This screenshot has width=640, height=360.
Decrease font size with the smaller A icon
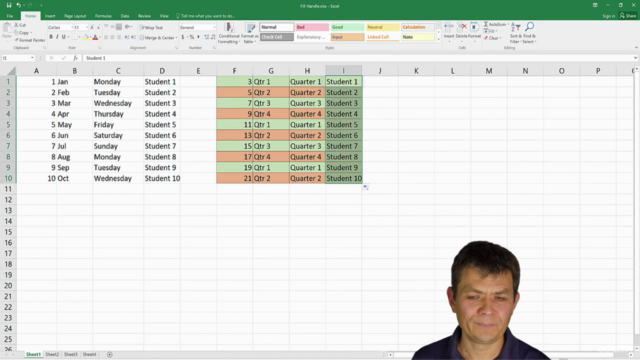pyautogui.click(x=98, y=27)
